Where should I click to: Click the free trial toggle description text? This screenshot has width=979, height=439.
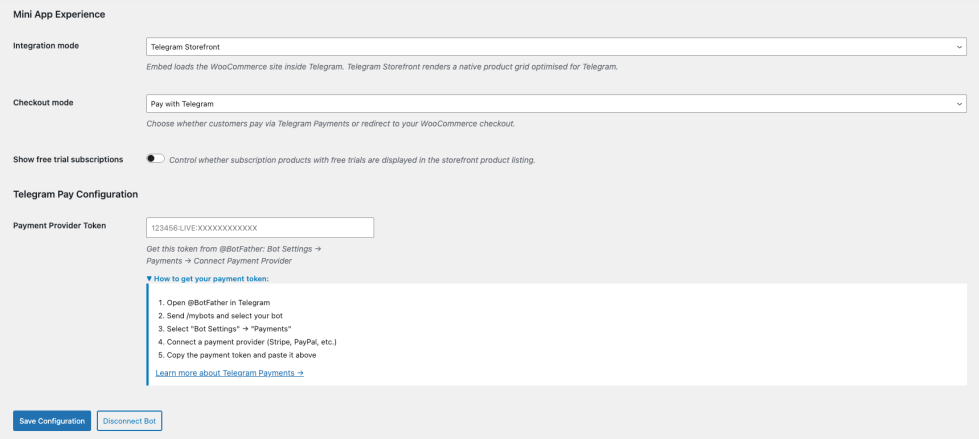coord(352,160)
